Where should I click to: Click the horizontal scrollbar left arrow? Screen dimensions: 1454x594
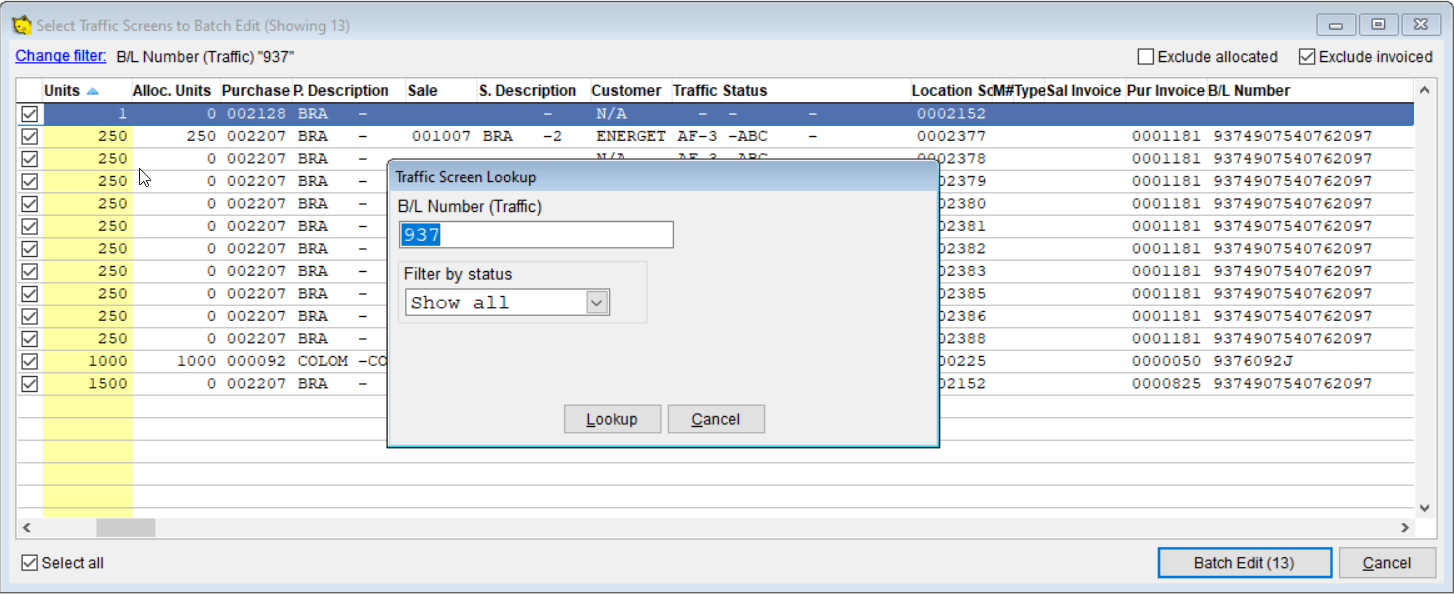click(x=27, y=527)
